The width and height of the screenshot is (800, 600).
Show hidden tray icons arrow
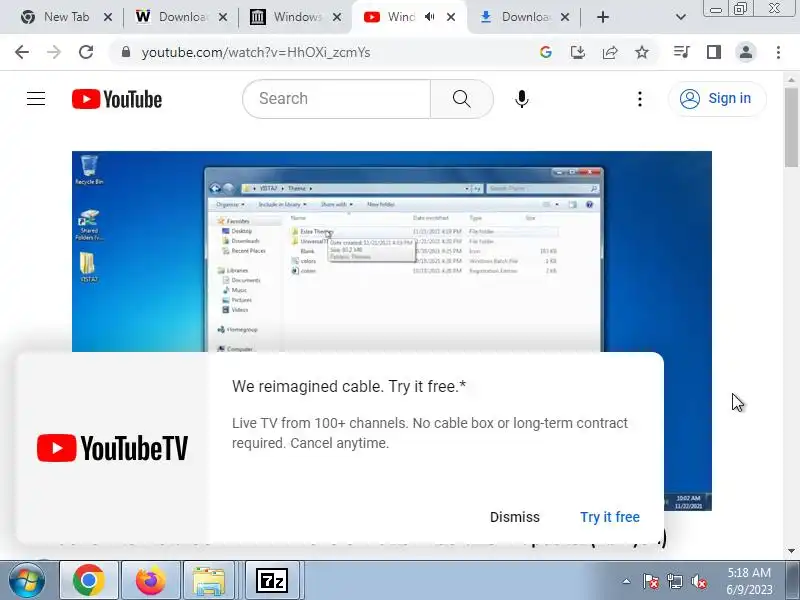[627, 581]
